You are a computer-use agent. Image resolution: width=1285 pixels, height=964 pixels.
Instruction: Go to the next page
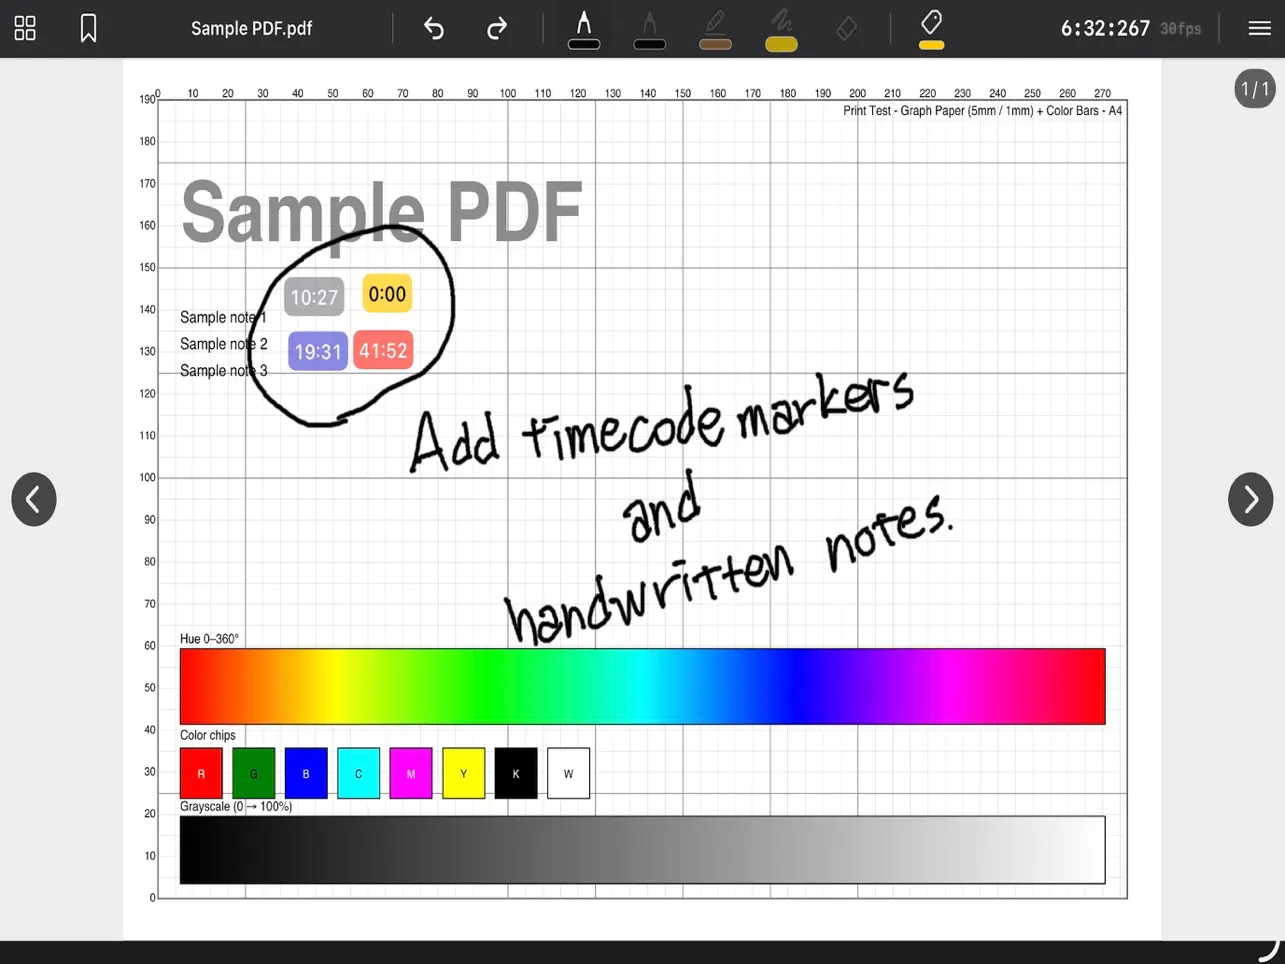[x=1250, y=499]
